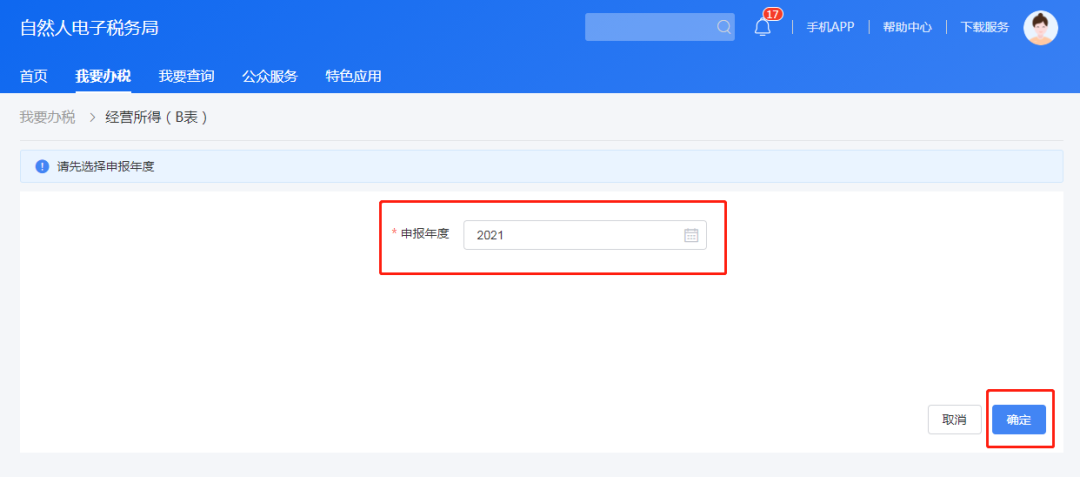1080x477 pixels.
Task: Open the 手机APP link
Action: [830, 27]
